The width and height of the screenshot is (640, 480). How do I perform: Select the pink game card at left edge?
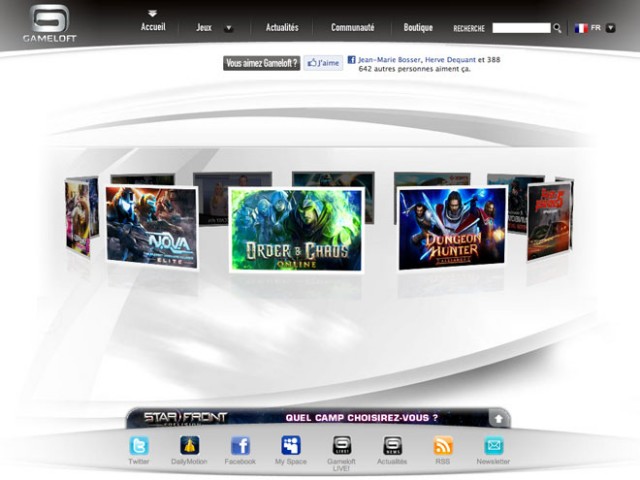click(x=78, y=218)
